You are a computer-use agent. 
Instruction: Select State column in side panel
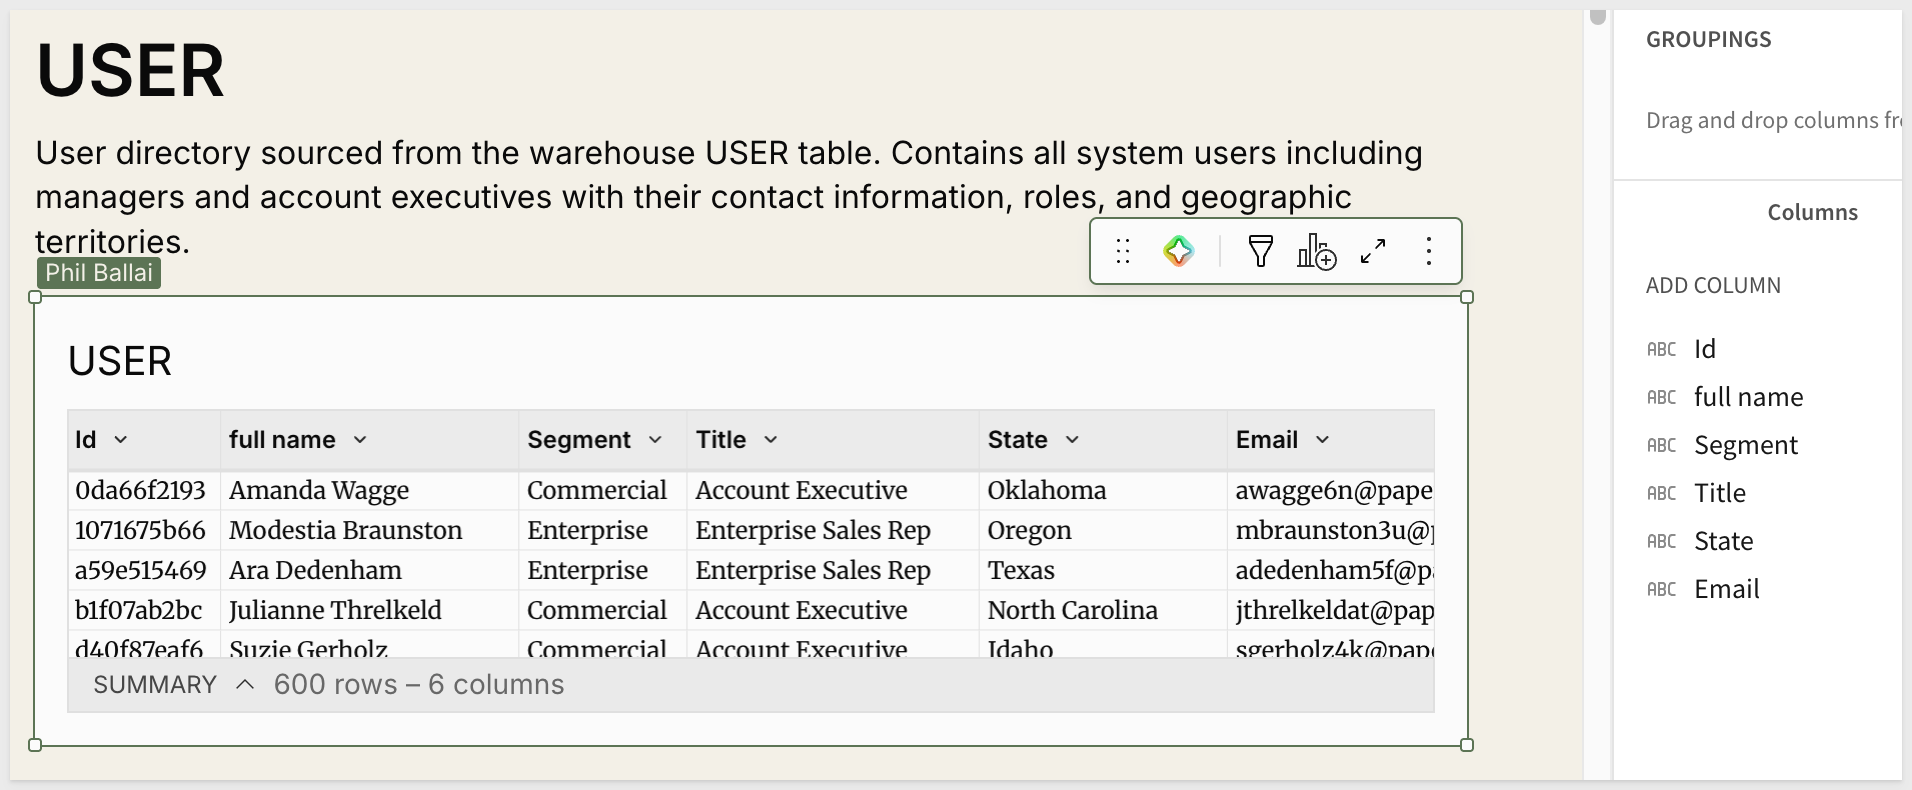coord(1724,541)
